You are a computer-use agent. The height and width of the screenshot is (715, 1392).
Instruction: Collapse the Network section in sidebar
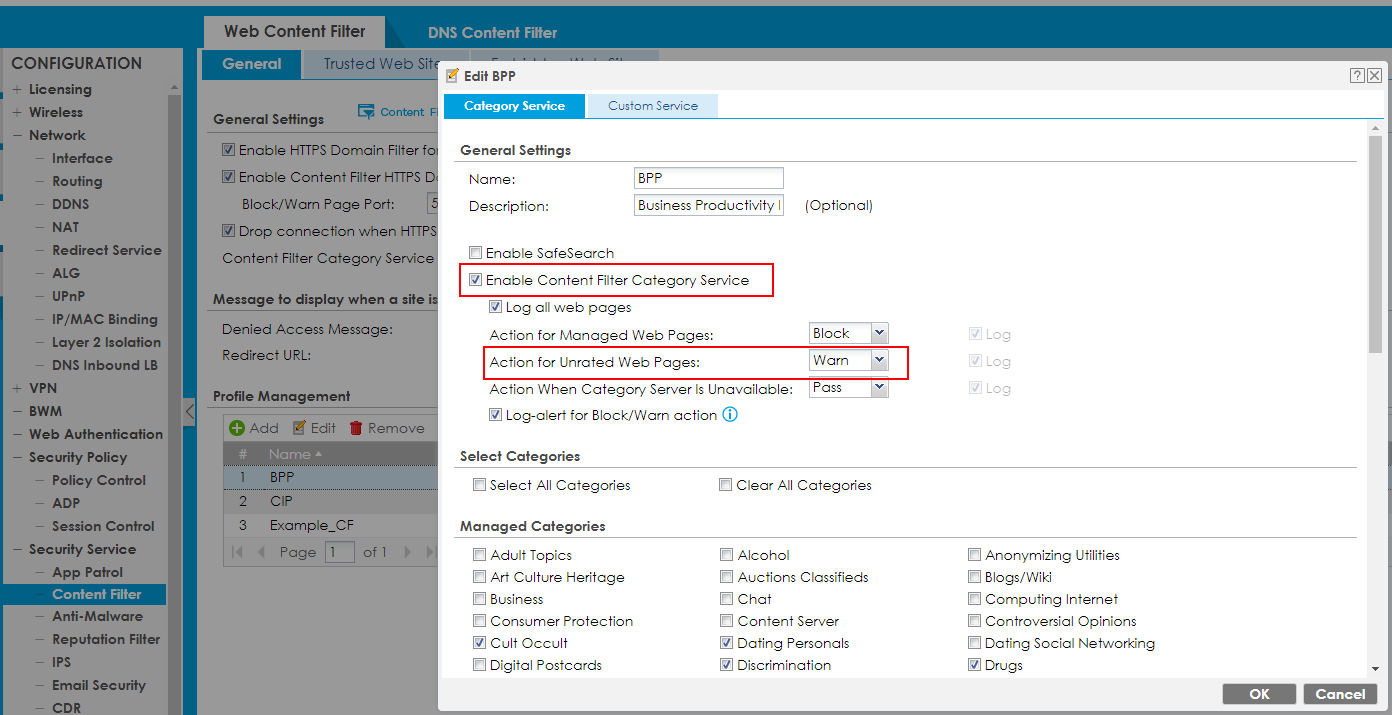pyautogui.click(x=18, y=135)
